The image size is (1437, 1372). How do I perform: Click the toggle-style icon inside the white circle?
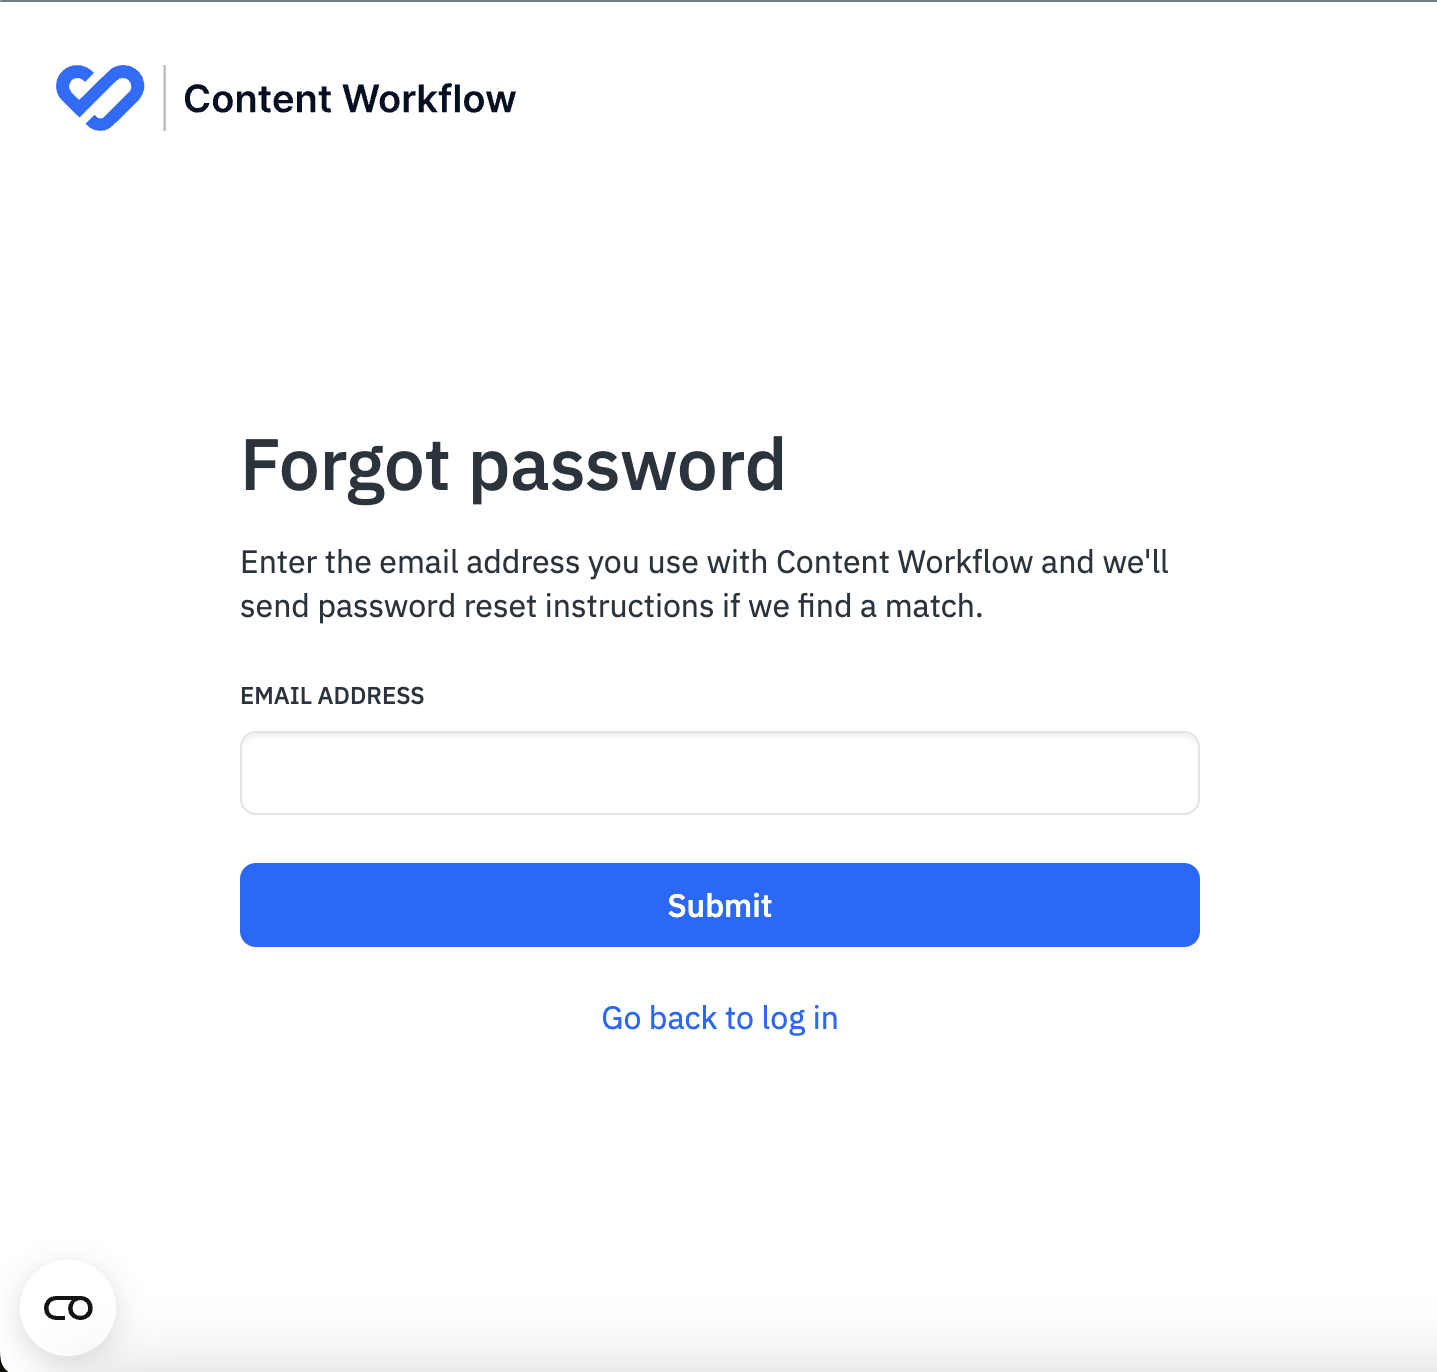point(67,1307)
